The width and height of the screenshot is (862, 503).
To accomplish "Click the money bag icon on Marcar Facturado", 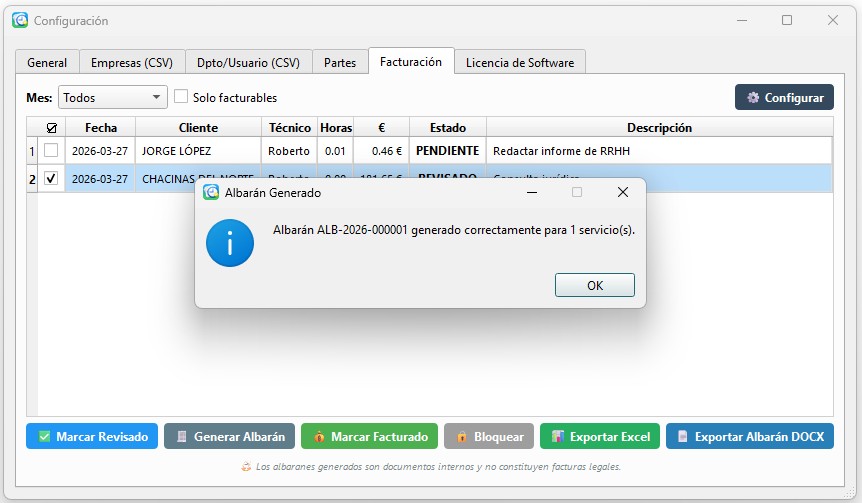I will click(318, 437).
